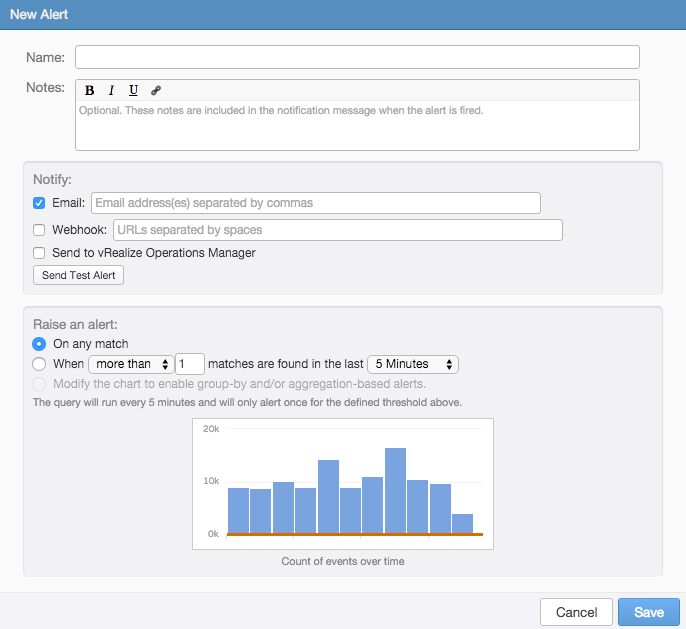
Task: Click the Webhook URLs input field
Action: click(337, 230)
